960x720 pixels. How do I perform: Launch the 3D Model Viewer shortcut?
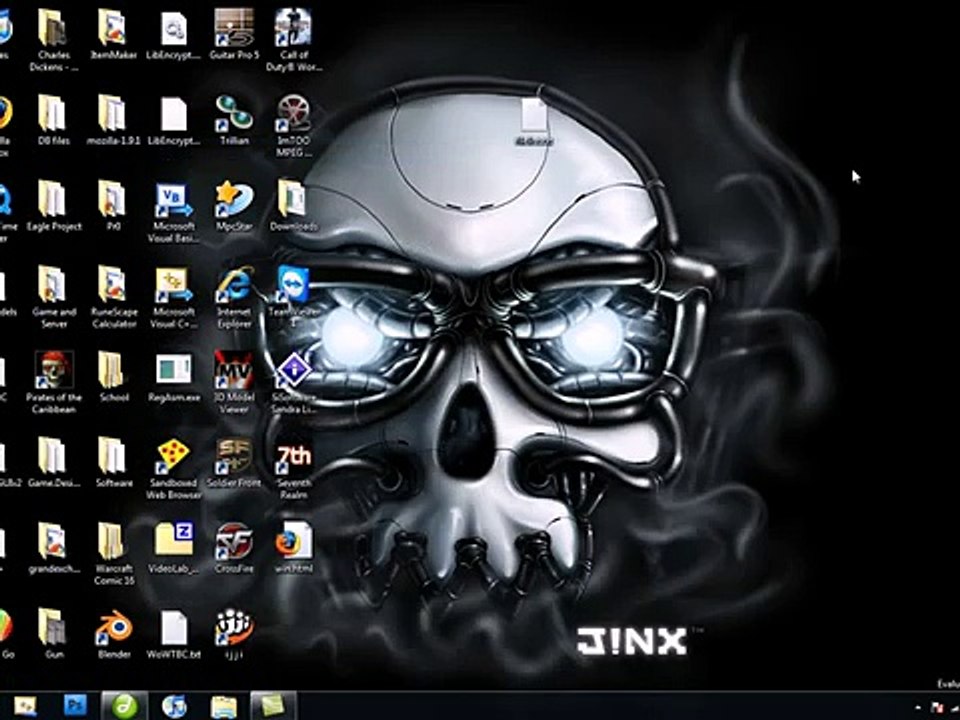pyautogui.click(x=234, y=381)
